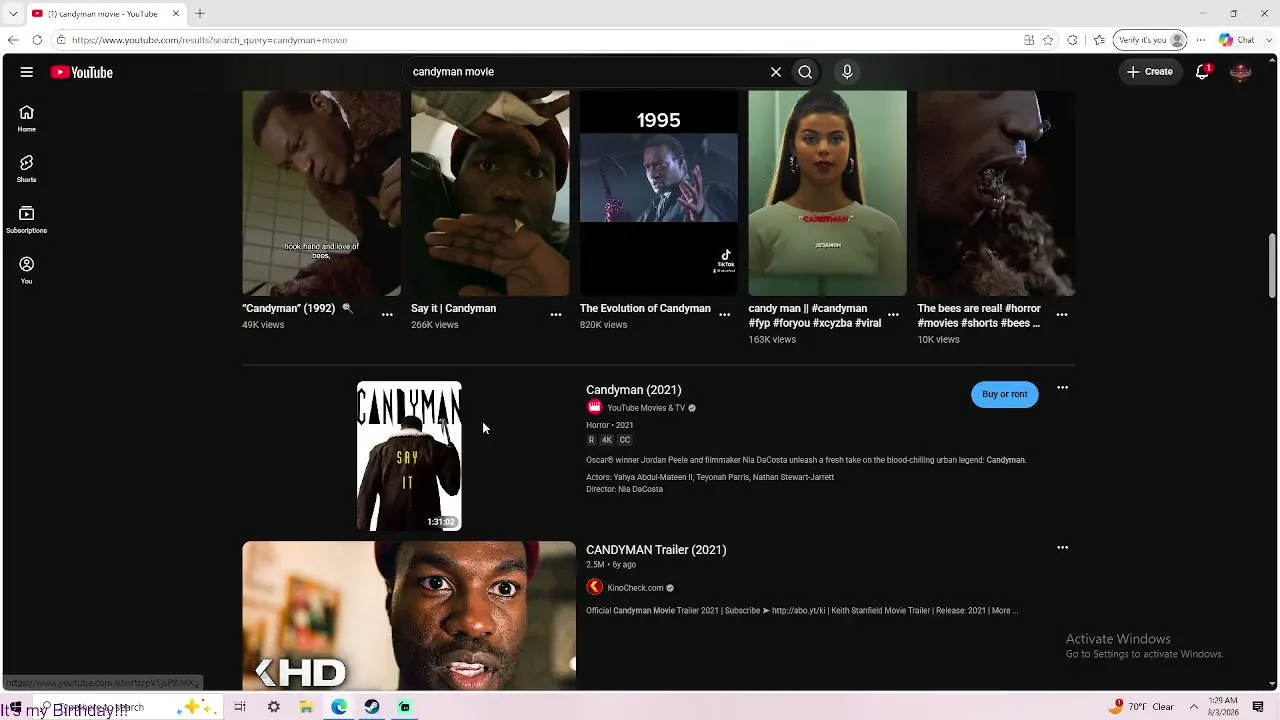
Task: Open the 70°F Clear weather widget
Action: coord(1143,707)
